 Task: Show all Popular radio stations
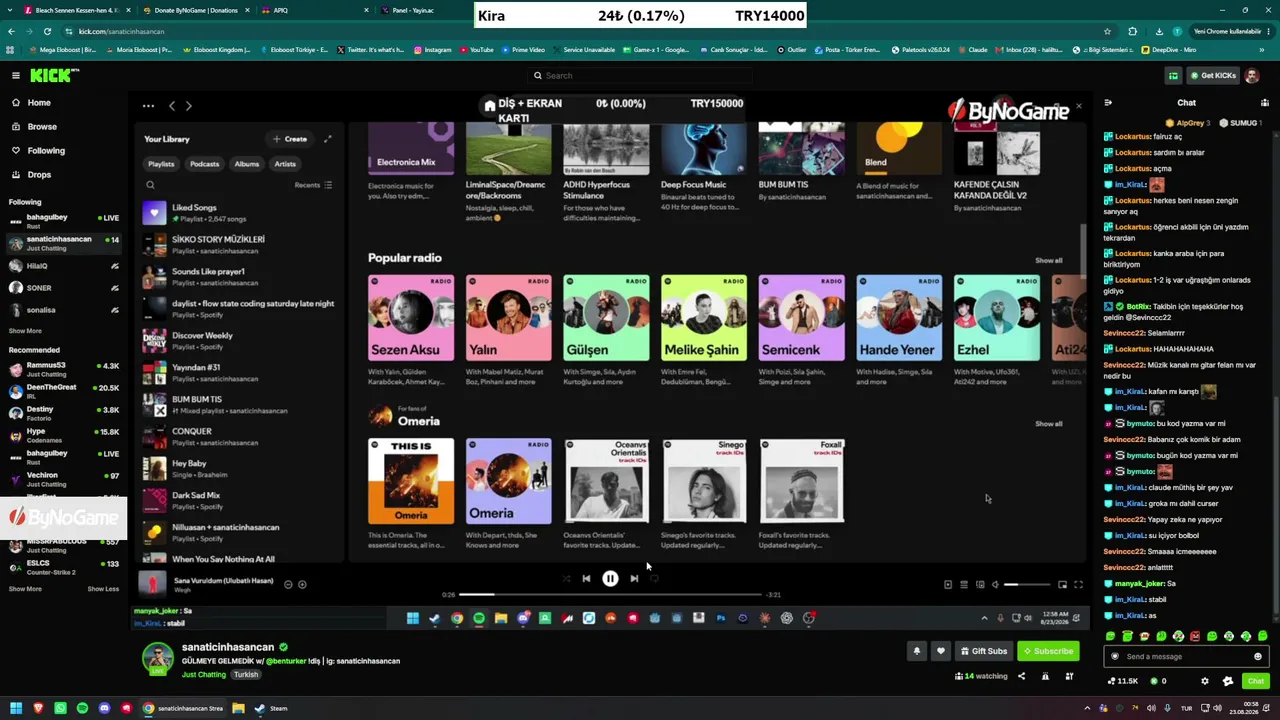[1048, 260]
